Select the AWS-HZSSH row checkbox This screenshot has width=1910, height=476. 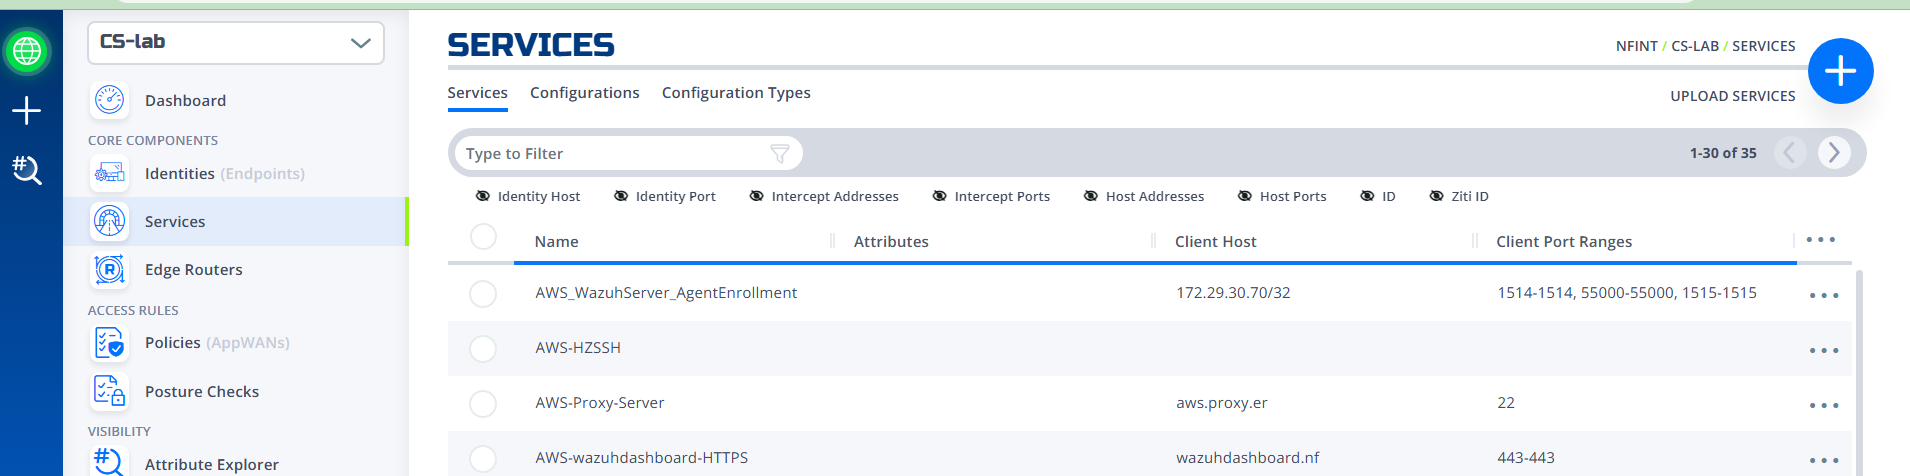pos(483,348)
